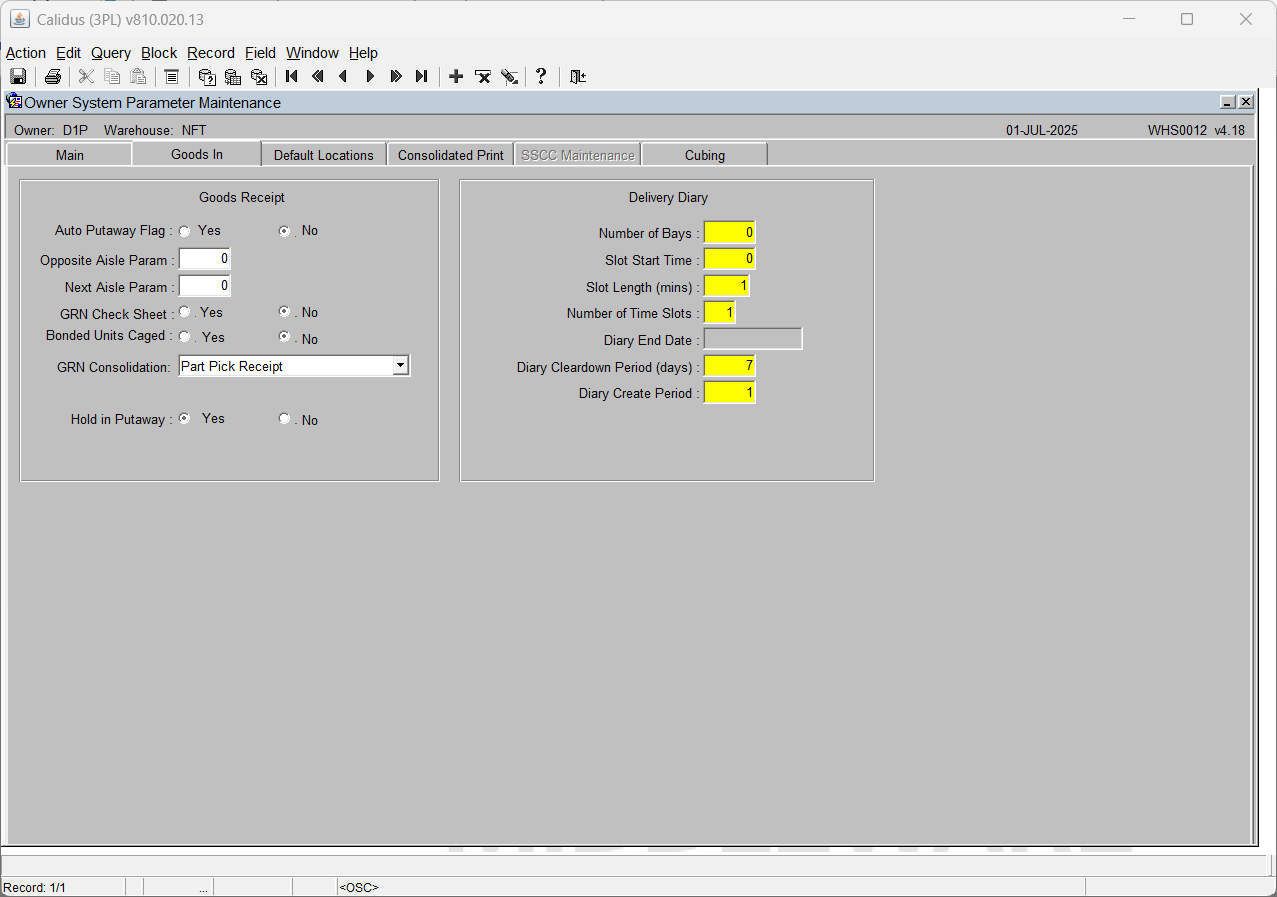Open the Help menu
The width and height of the screenshot is (1277, 897).
point(363,53)
